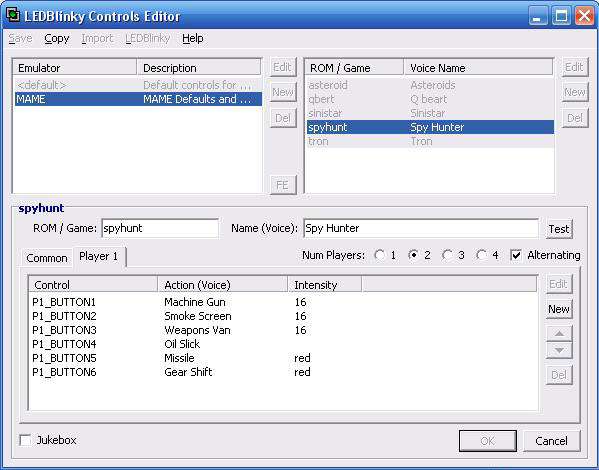Select the P1_BUTTON2 Smoke Screen row
This screenshot has width=599, height=470.
pyautogui.click(x=283, y=316)
